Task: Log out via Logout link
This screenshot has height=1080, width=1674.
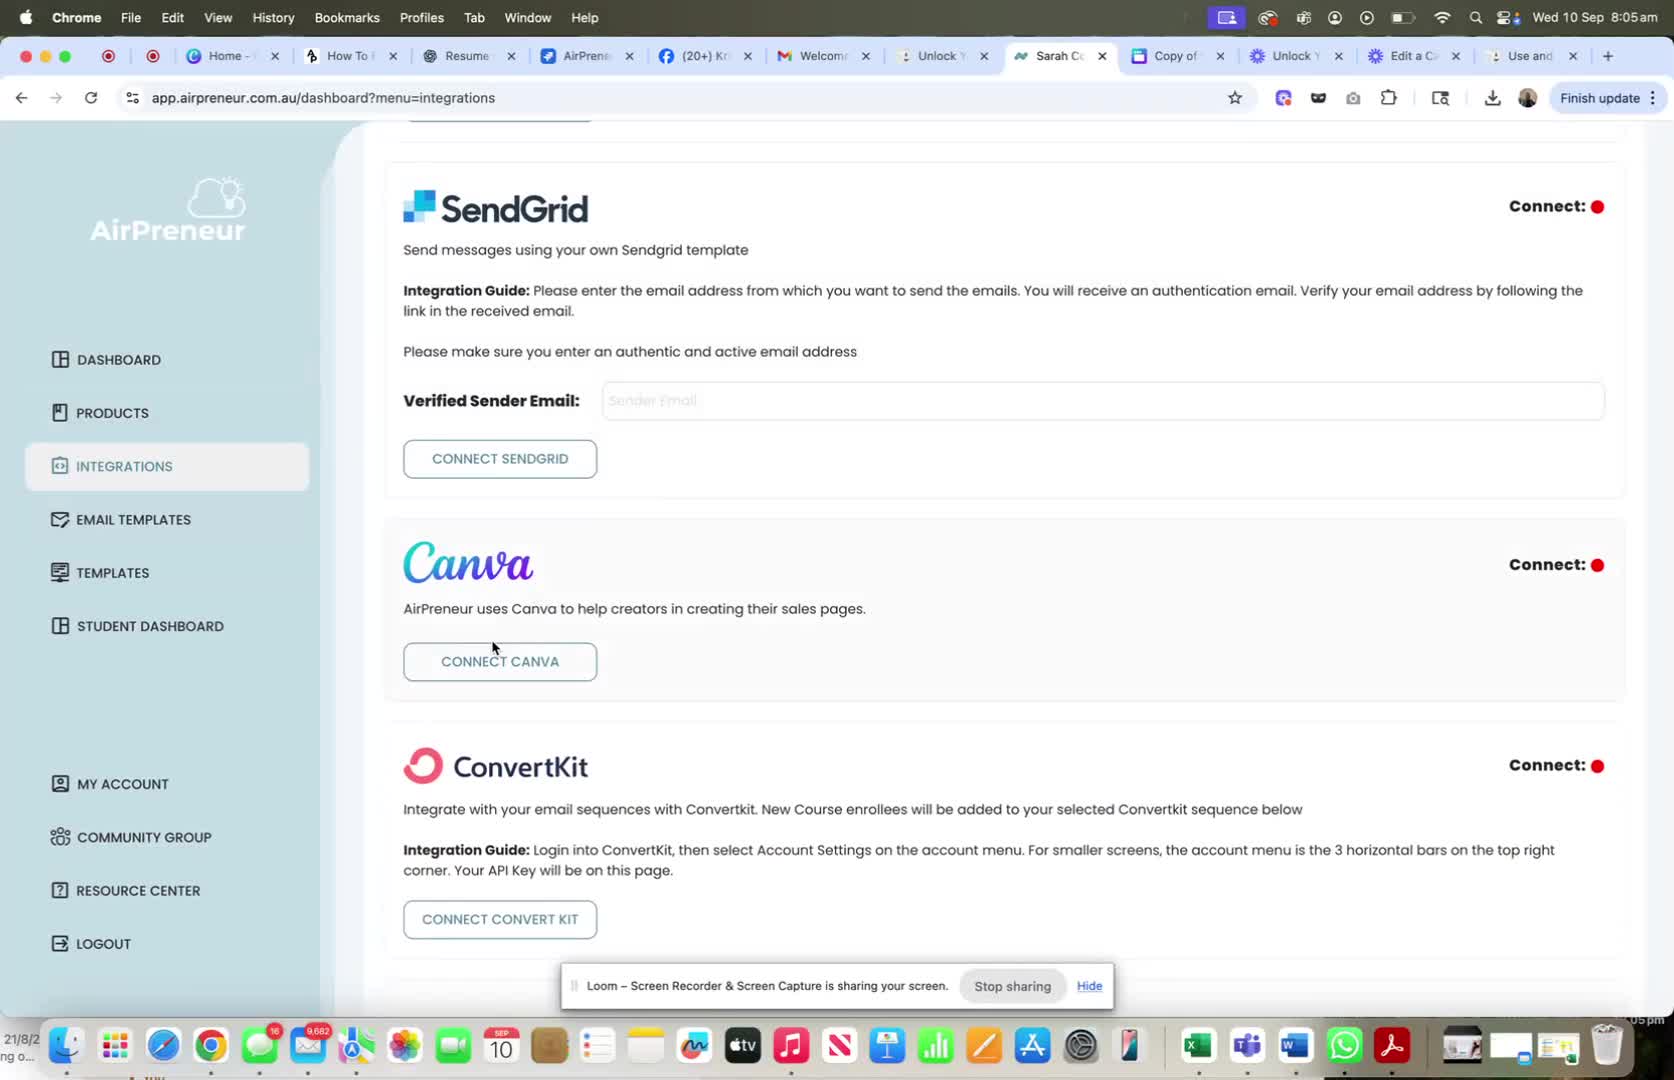Action: pyautogui.click(x=91, y=944)
